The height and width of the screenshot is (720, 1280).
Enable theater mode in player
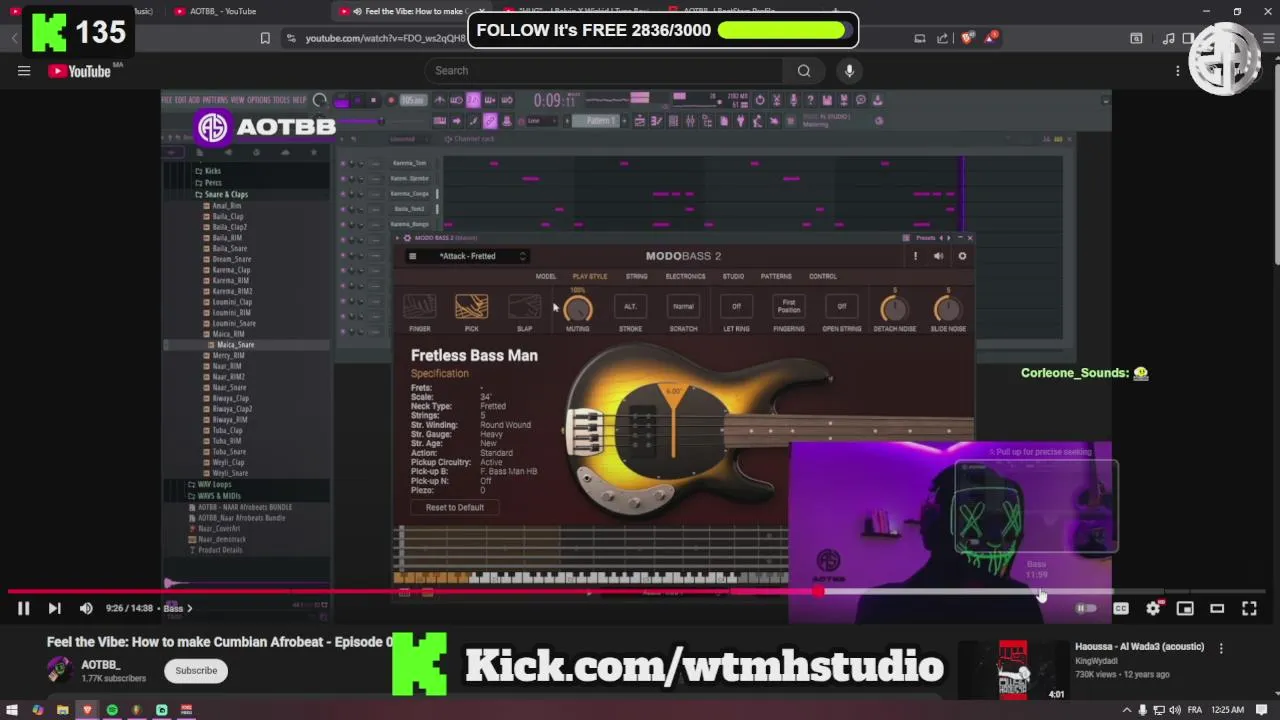(1217, 608)
